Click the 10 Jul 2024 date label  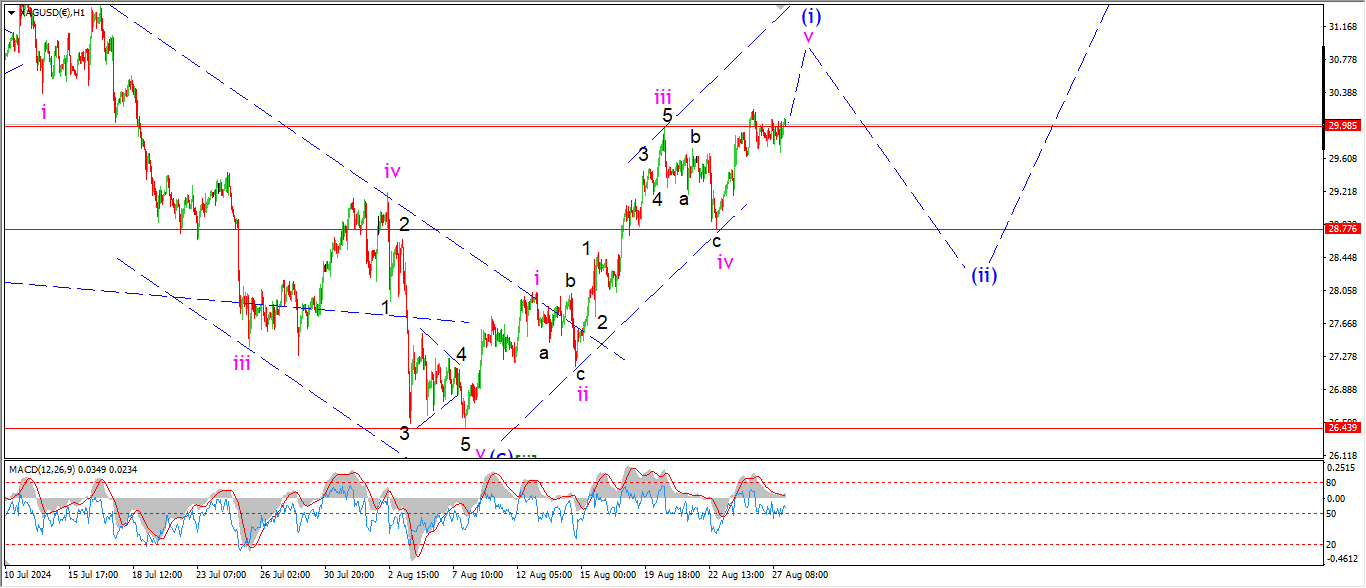pyautogui.click(x=30, y=575)
